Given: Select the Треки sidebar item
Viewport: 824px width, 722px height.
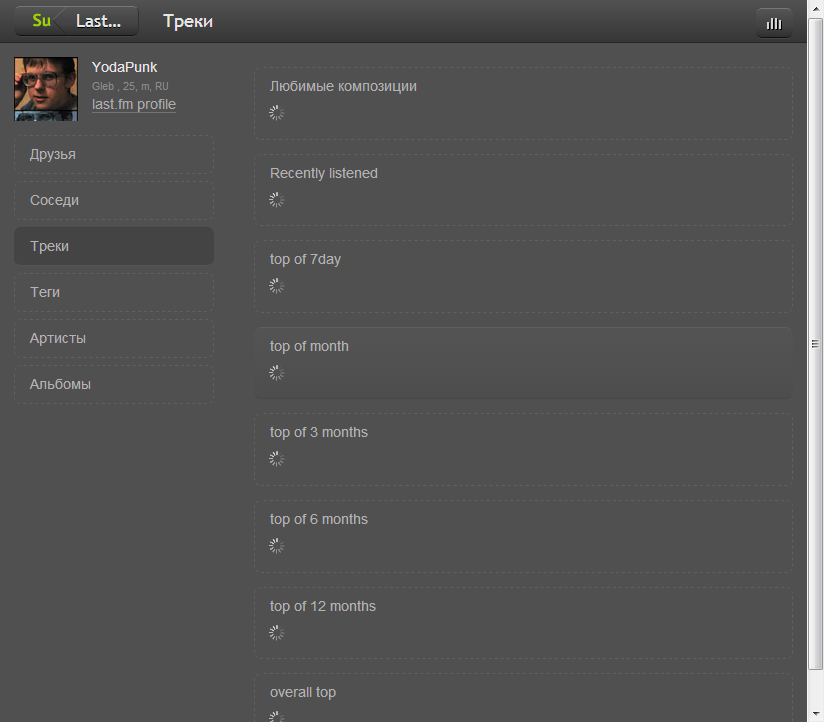Looking at the screenshot, I should click(114, 246).
